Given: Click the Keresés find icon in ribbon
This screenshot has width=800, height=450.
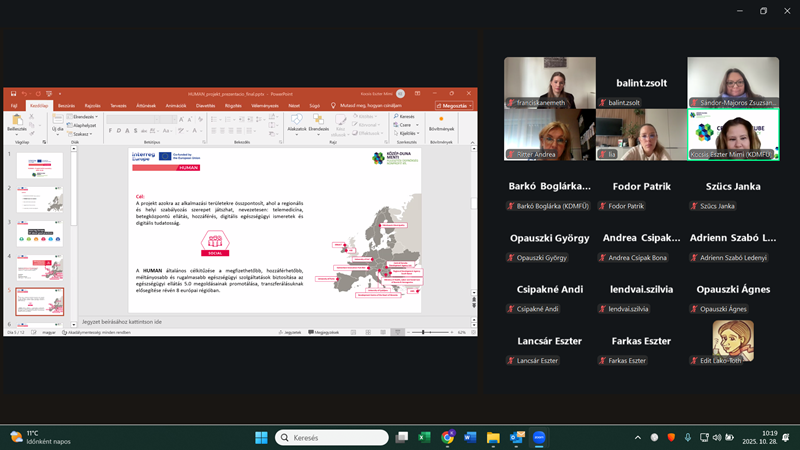Looking at the screenshot, I should [405, 116].
